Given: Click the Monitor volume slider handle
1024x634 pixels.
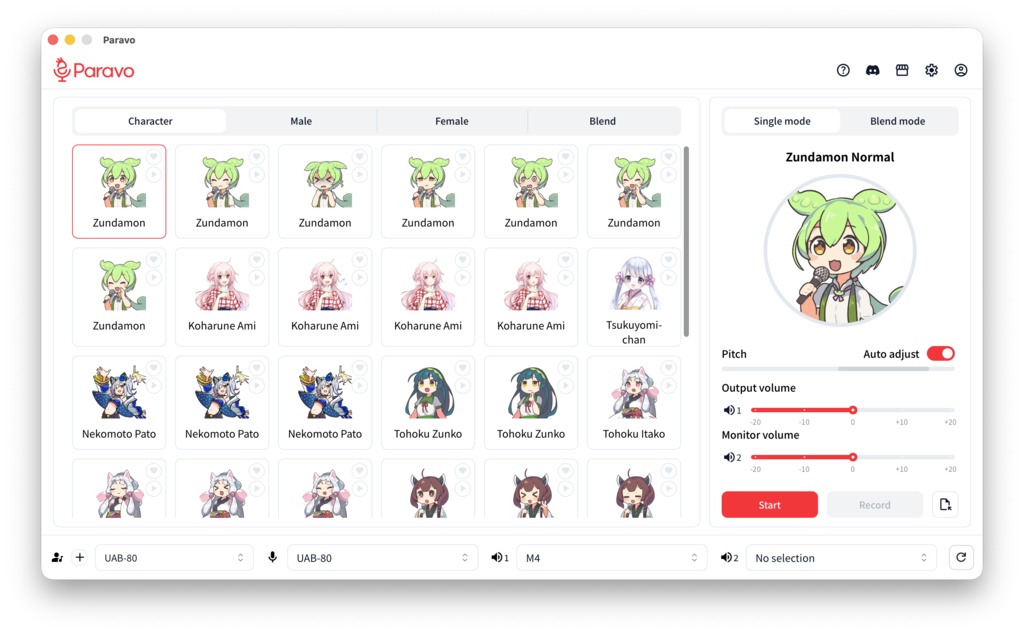Looking at the screenshot, I should (853, 457).
